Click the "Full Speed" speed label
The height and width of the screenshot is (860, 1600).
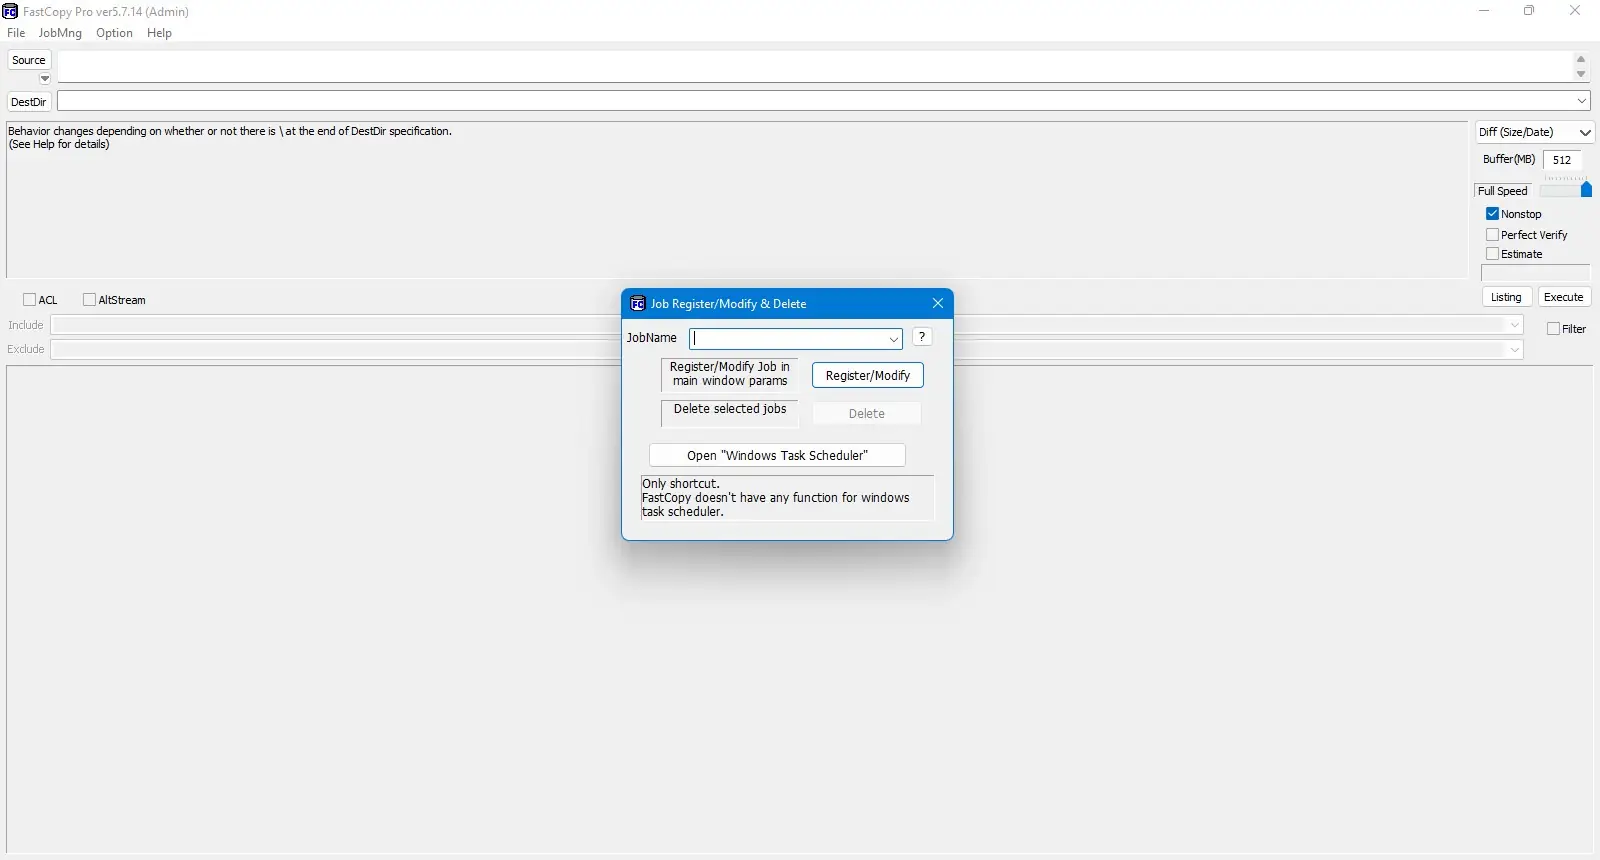pos(1503,191)
